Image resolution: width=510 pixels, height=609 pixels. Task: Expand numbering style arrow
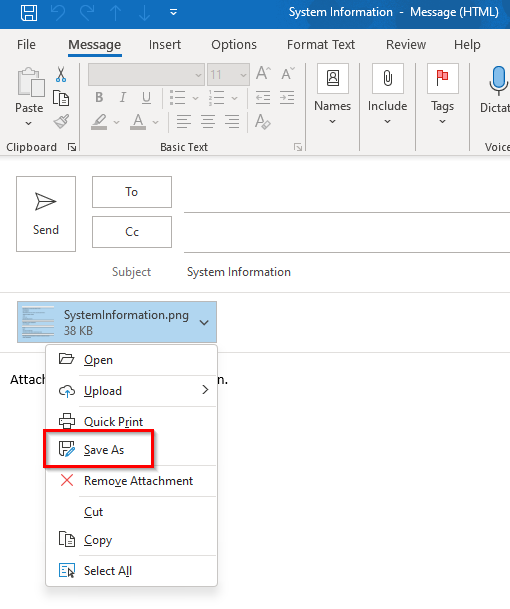click(x=235, y=98)
